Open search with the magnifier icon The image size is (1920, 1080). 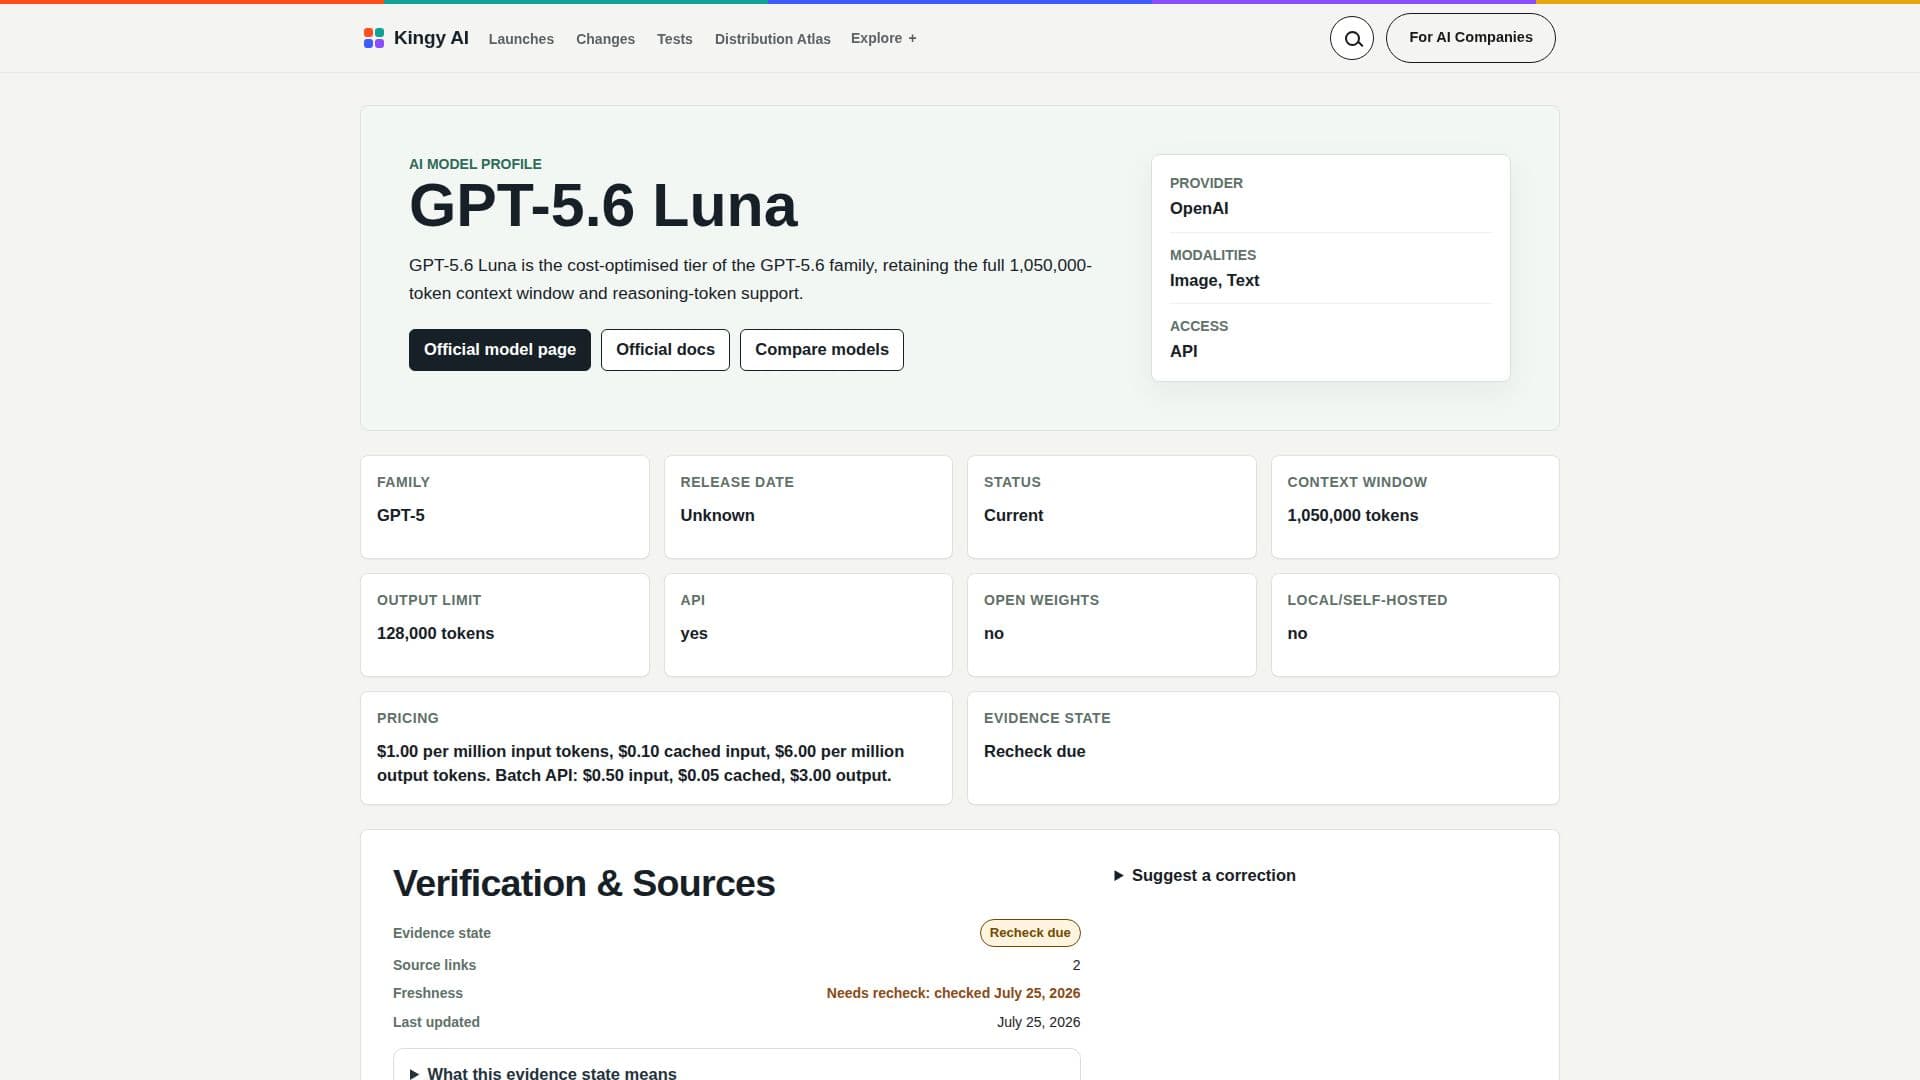[1352, 38]
